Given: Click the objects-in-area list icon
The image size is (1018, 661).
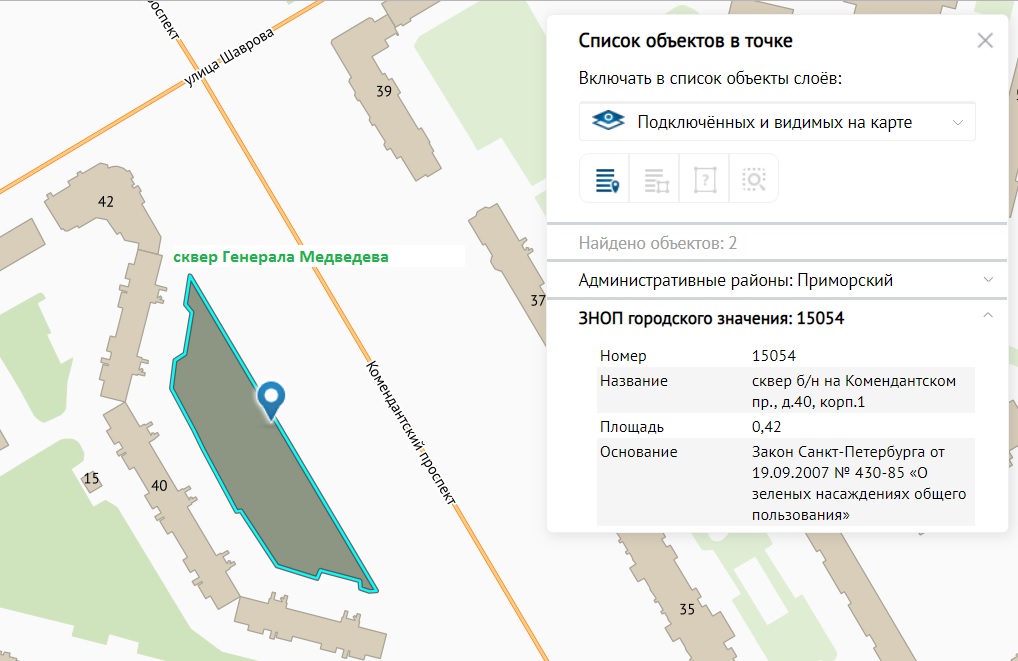Looking at the screenshot, I should (x=656, y=180).
